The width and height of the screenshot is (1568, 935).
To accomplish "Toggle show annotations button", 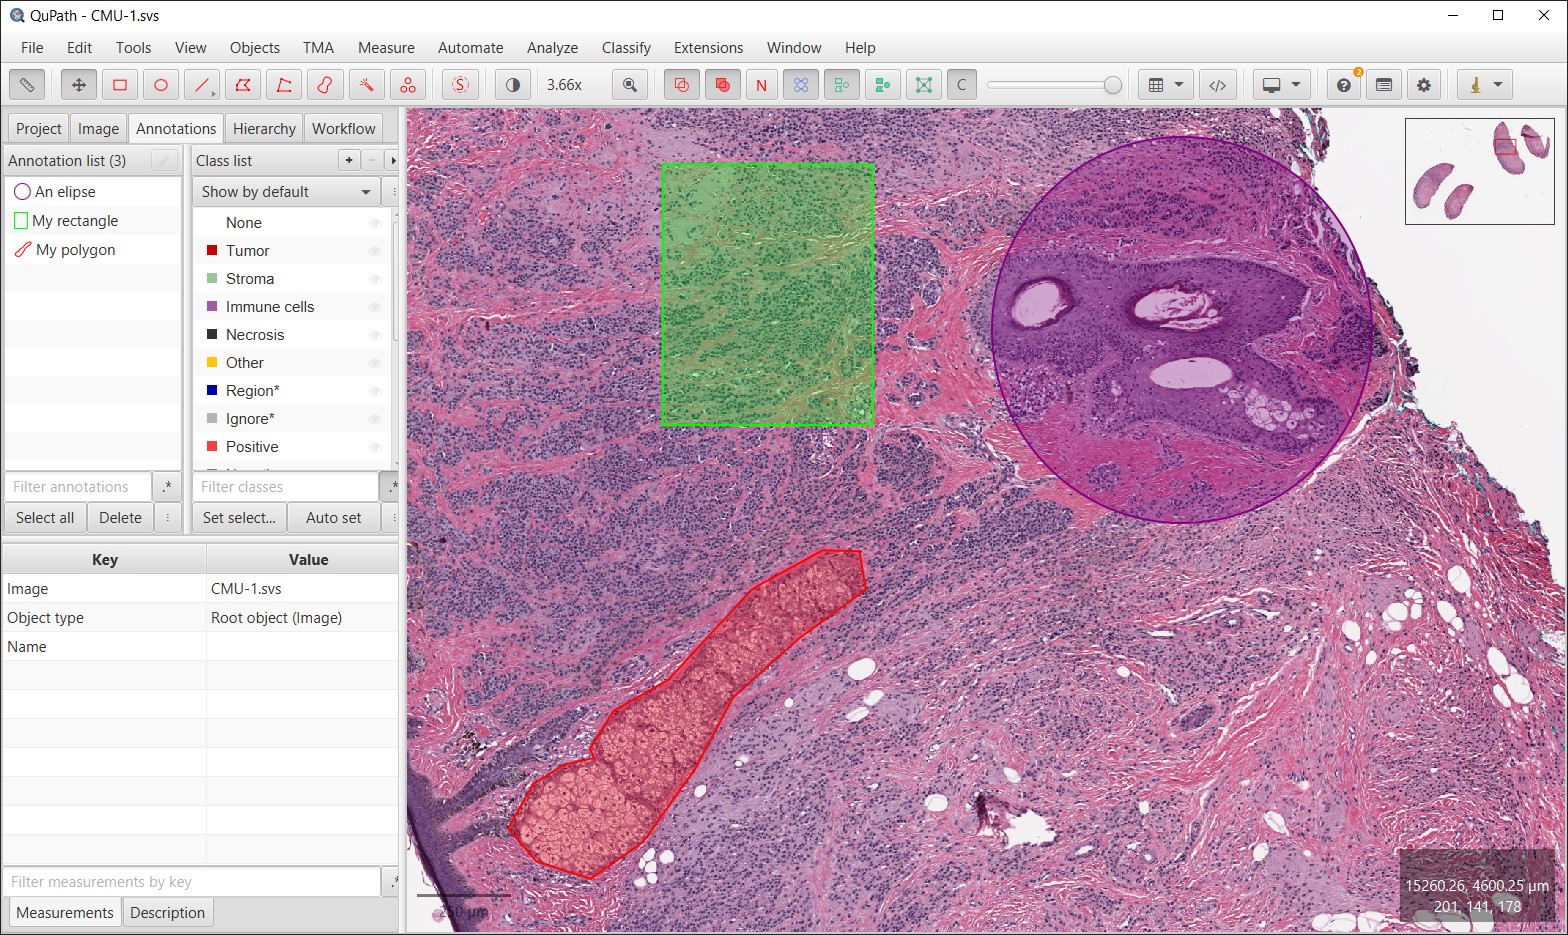I will [682, 85].
